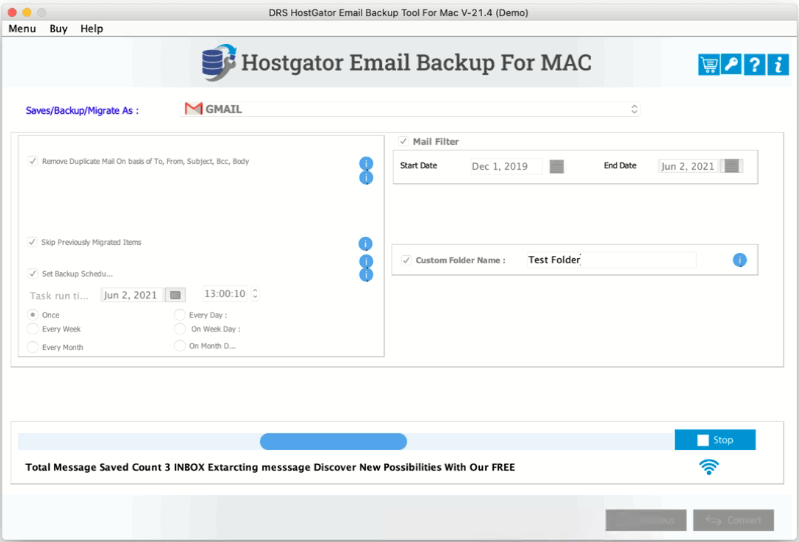The image size is (799, 542).
Task: Click the time stepper arrows next to 13:00:10
Action: 255,294
